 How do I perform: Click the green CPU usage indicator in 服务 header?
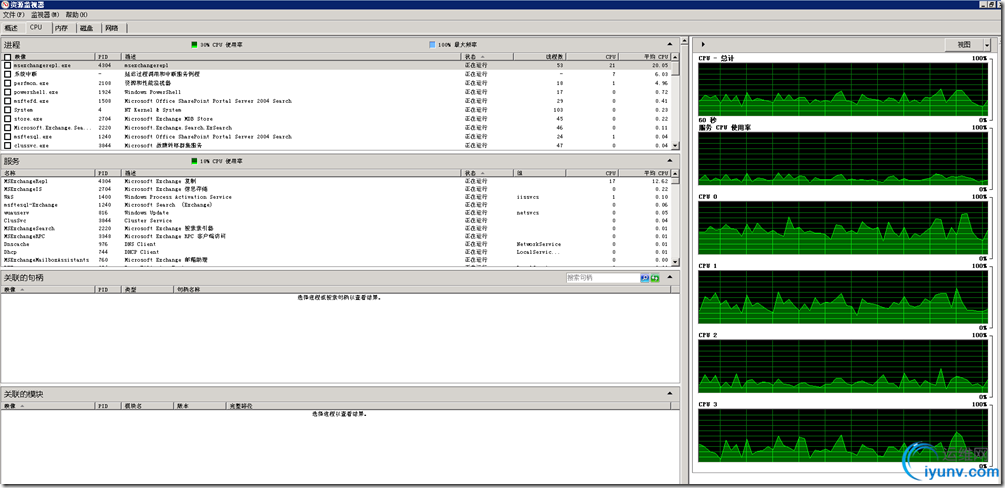tap(195, 161)
